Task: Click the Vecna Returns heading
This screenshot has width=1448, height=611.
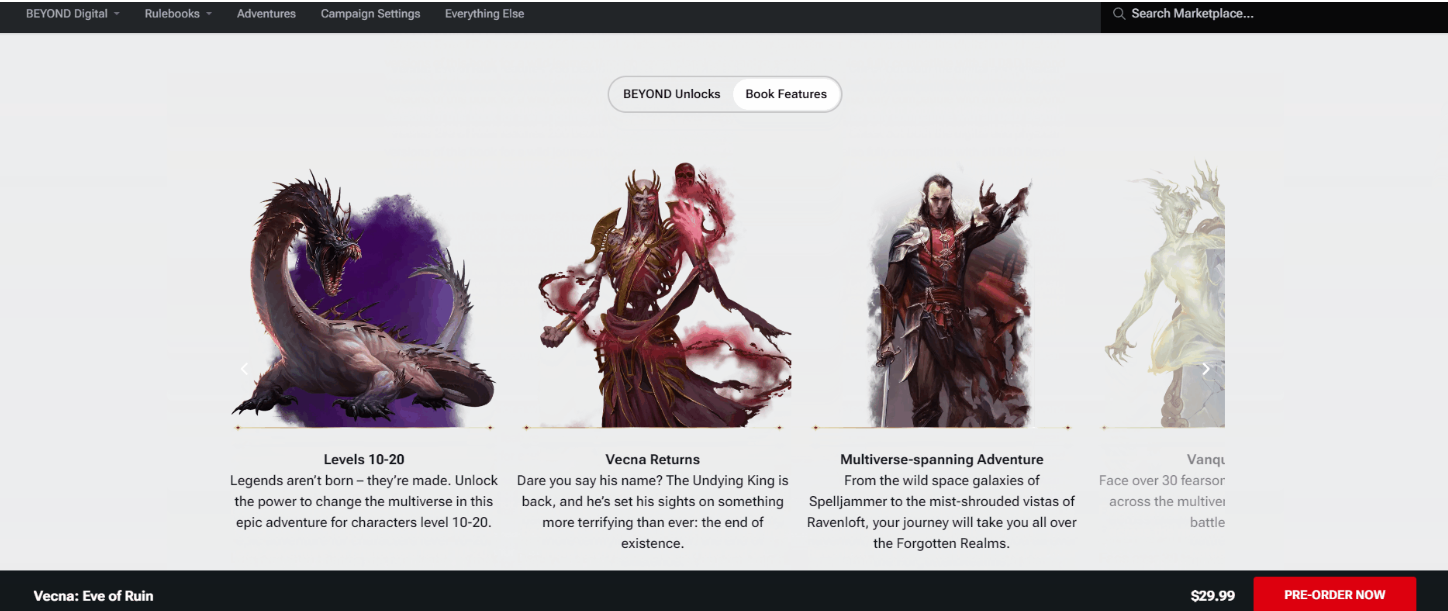Action: tap(653, 460)
